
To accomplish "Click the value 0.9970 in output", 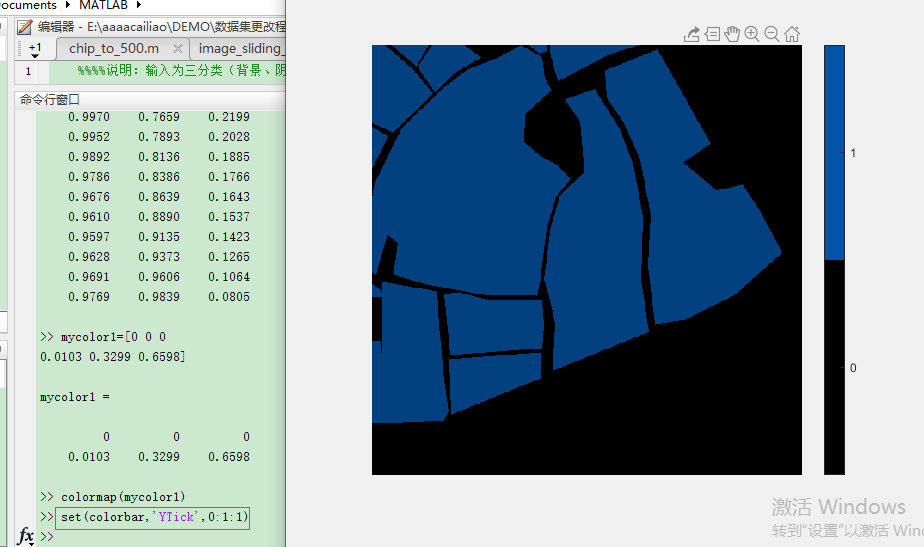I will (x=89, y=117).
